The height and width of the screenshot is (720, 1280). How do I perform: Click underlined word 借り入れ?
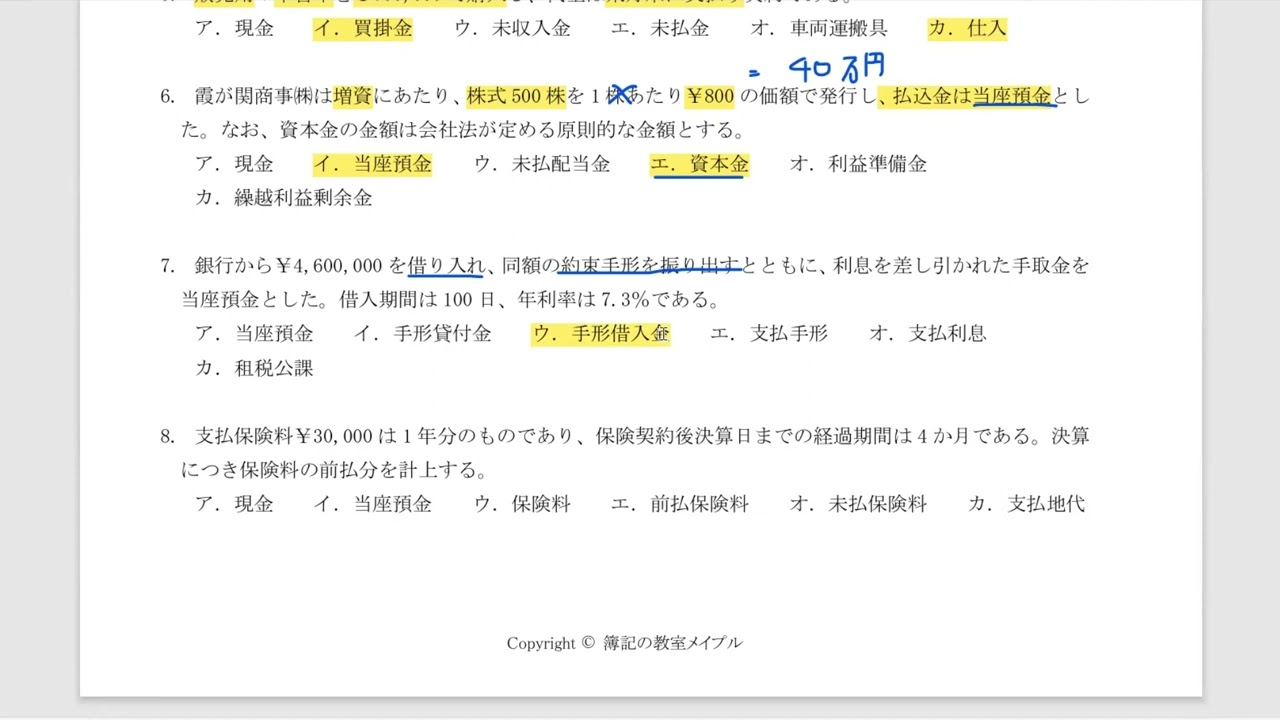[x=446, y=266]
